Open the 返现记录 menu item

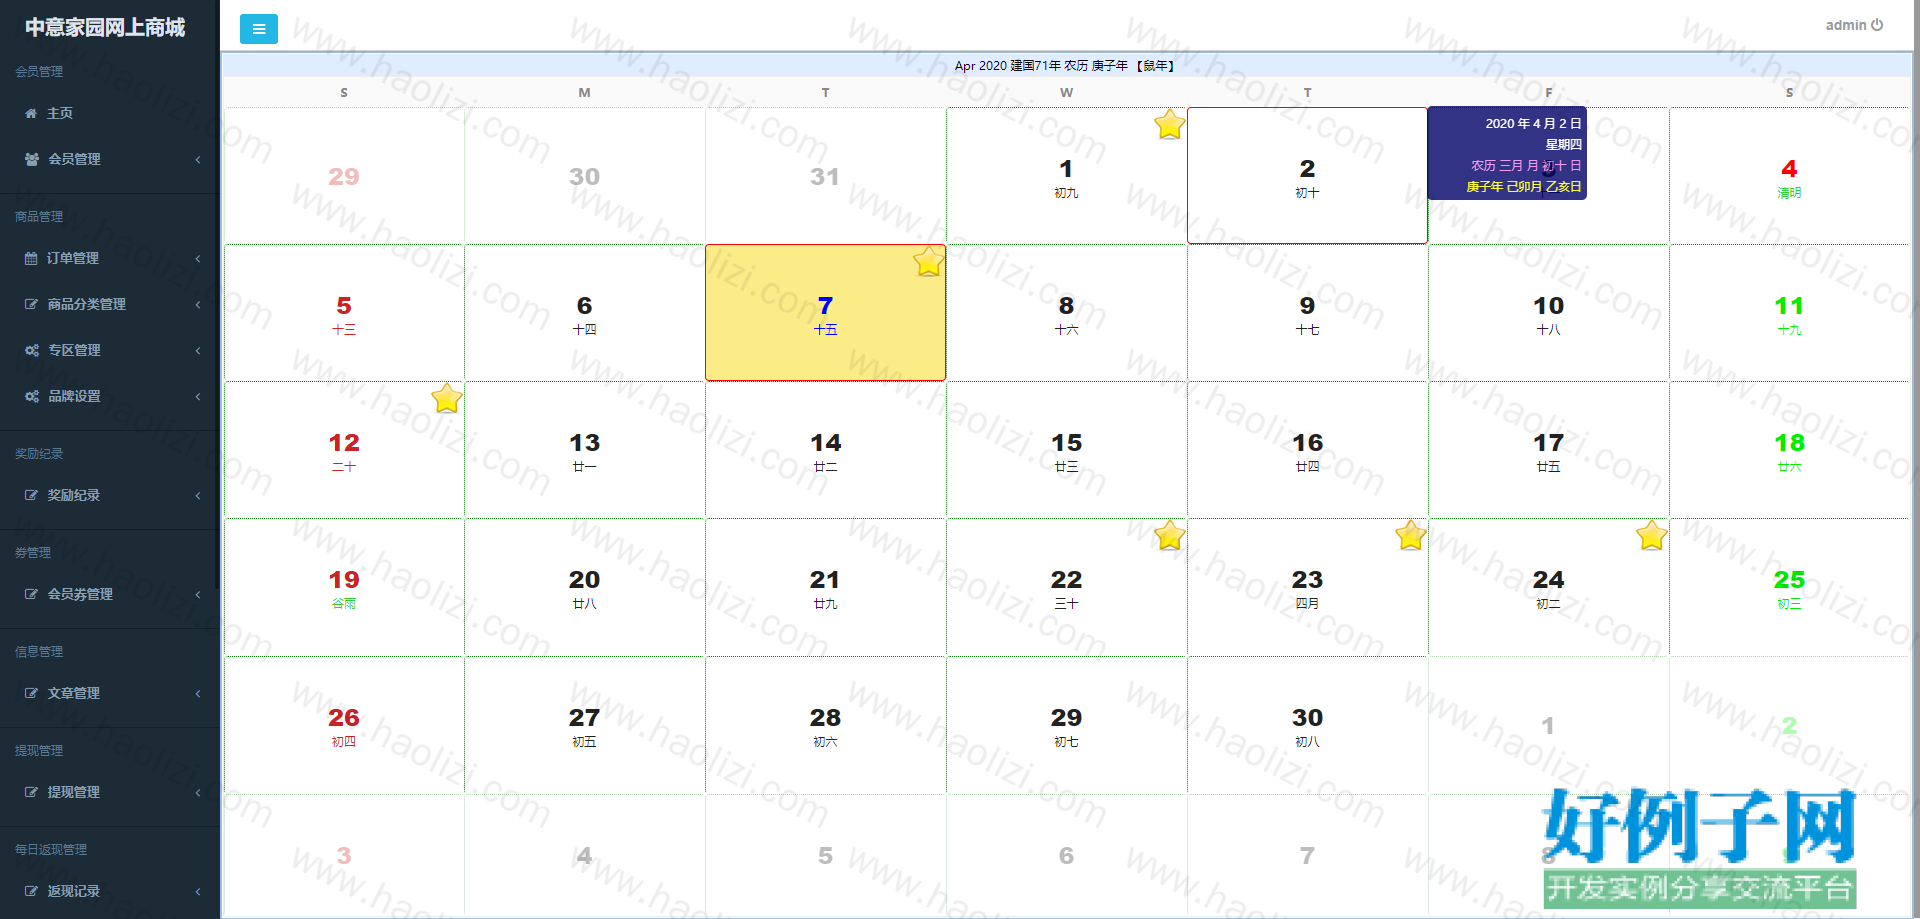110,891
